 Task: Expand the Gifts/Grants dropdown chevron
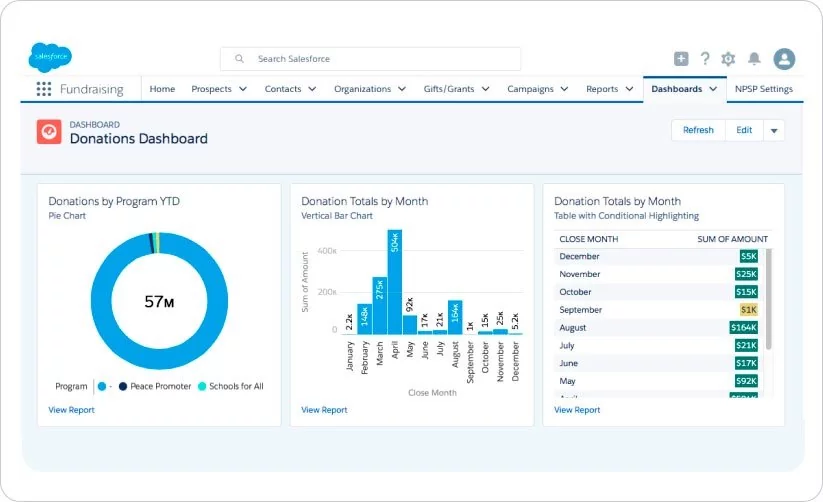click(x=485, y=89)
